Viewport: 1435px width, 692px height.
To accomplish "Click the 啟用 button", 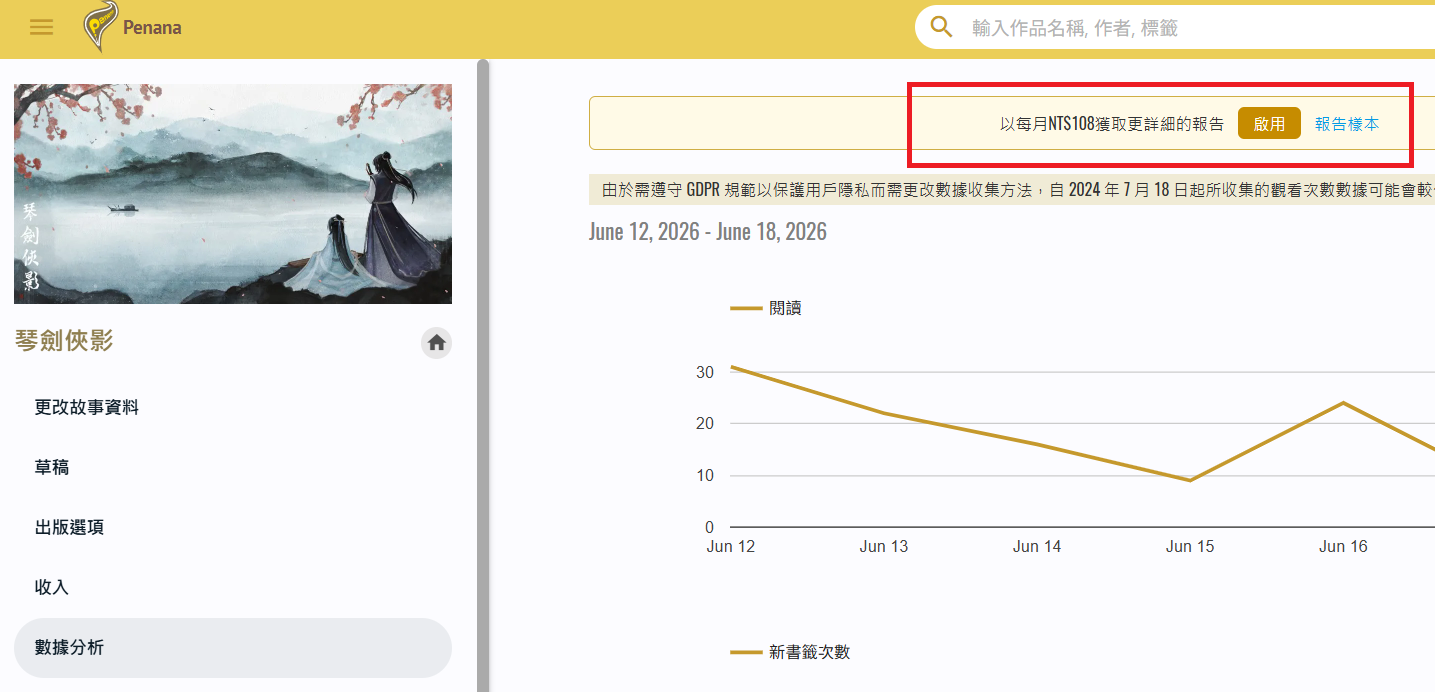I will click(x=1269, y=123).
